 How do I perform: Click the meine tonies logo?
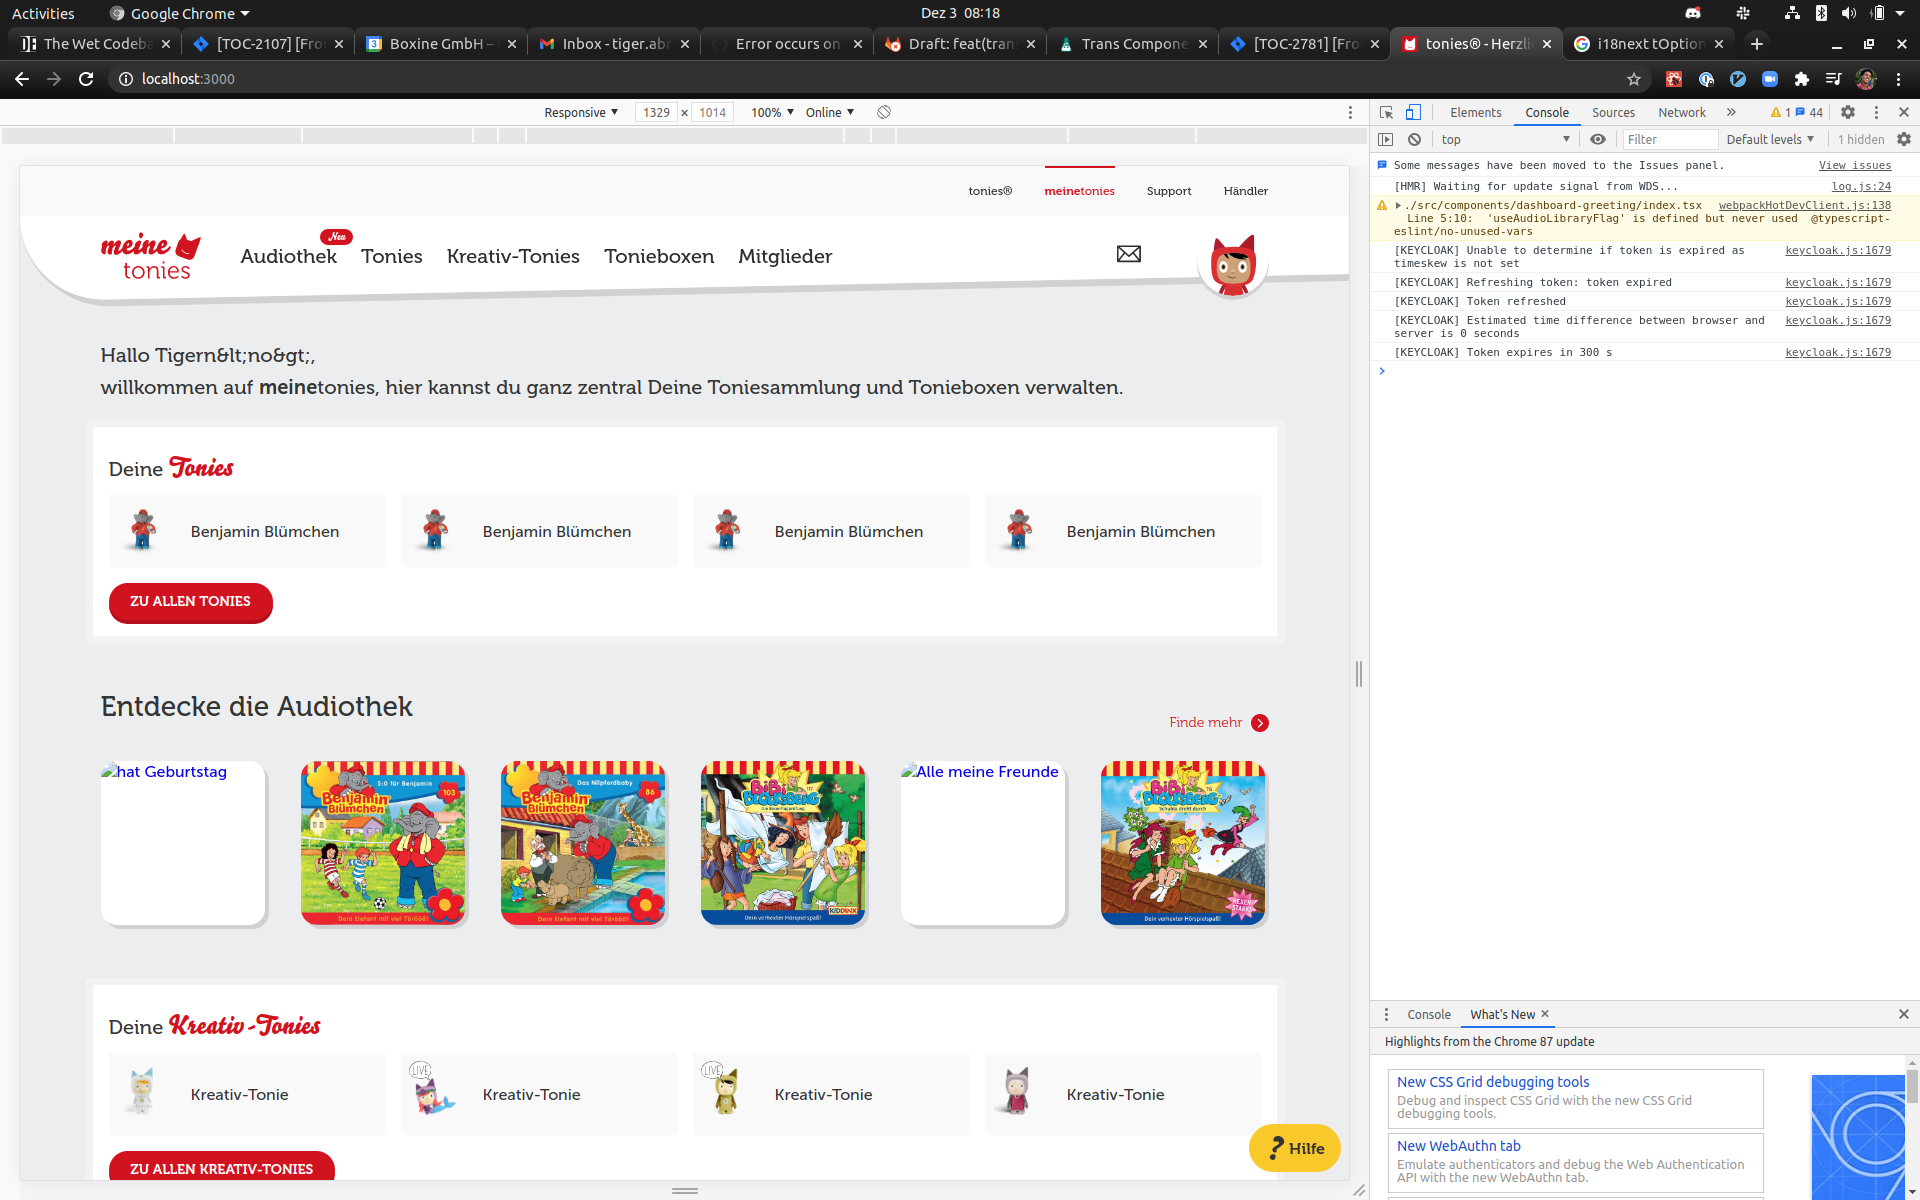150,256
